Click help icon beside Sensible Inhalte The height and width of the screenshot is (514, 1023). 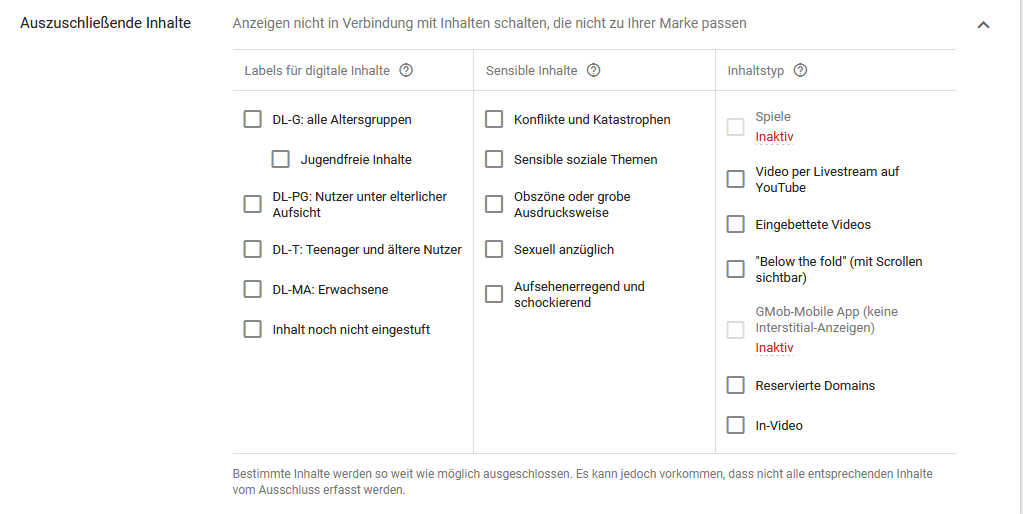[x=593, y=71]
